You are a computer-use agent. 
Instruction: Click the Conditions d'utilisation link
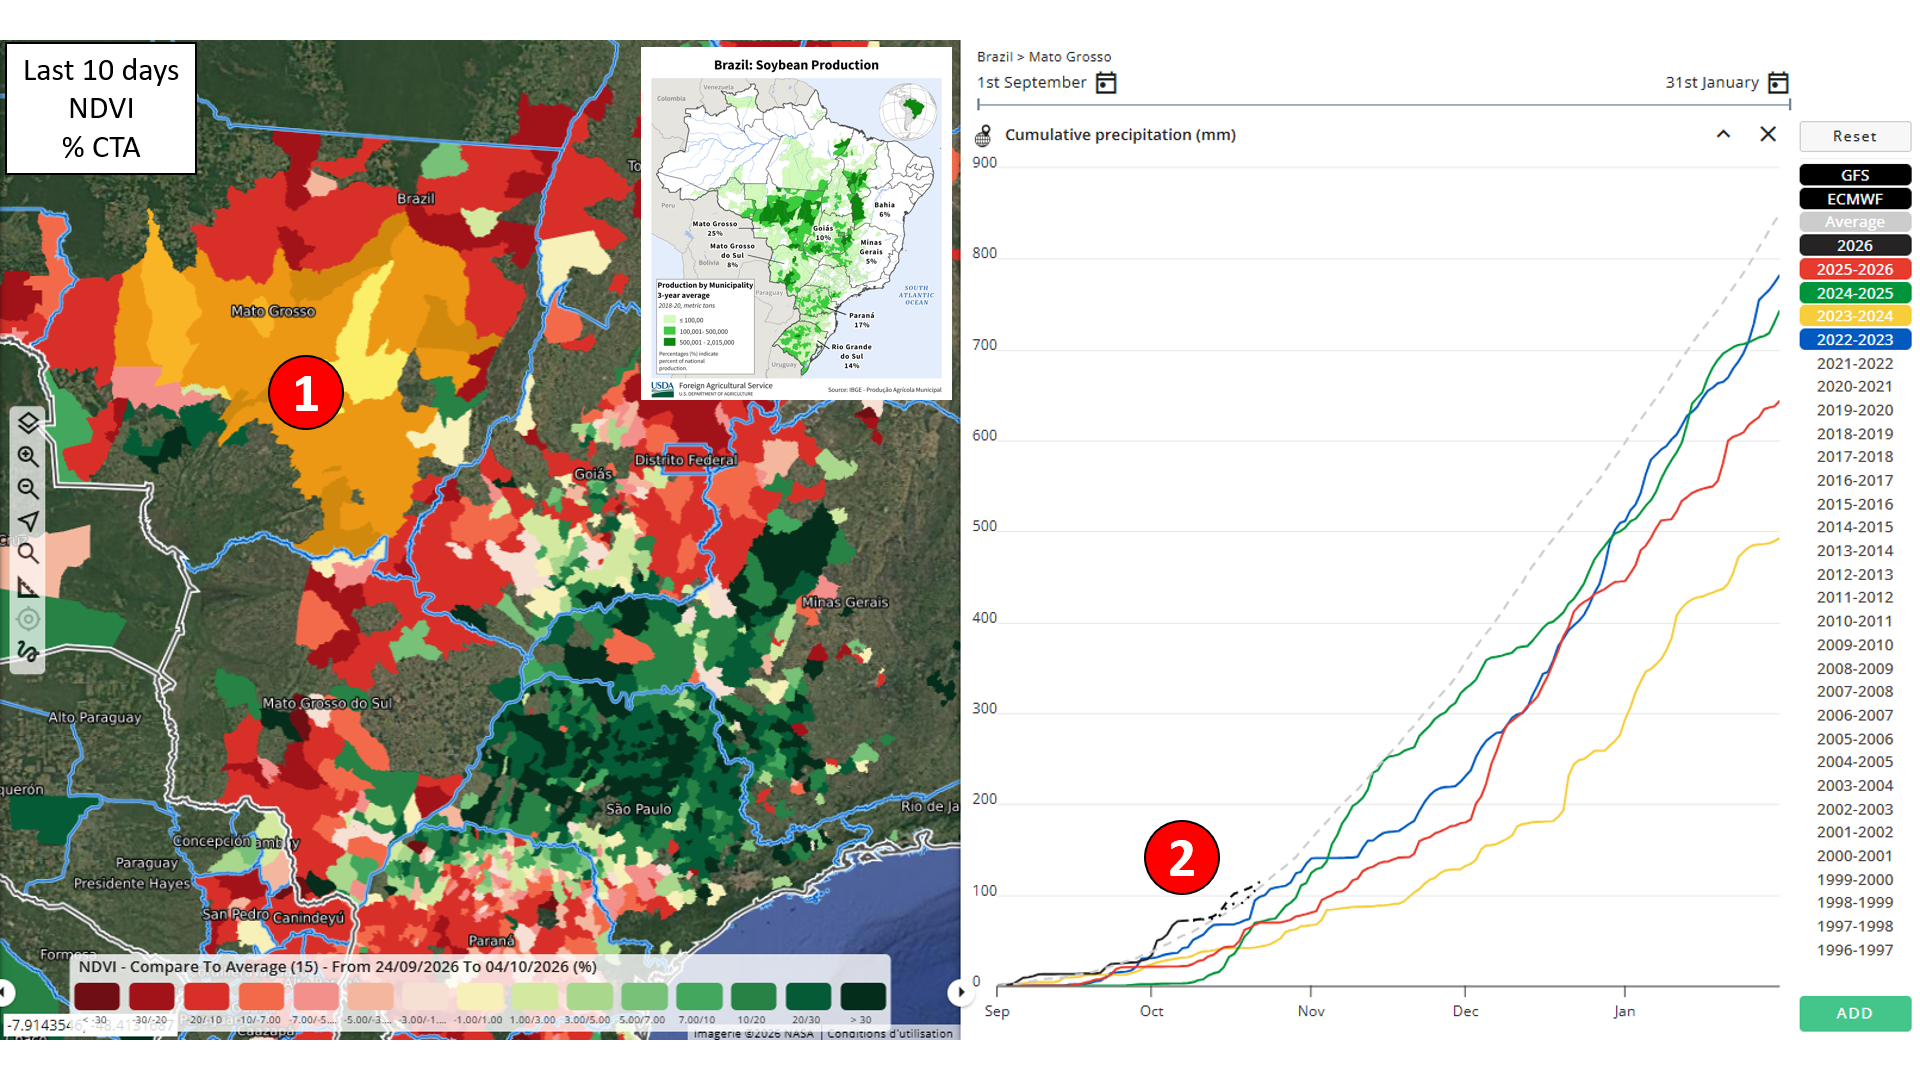click(x=890, y=1034)
